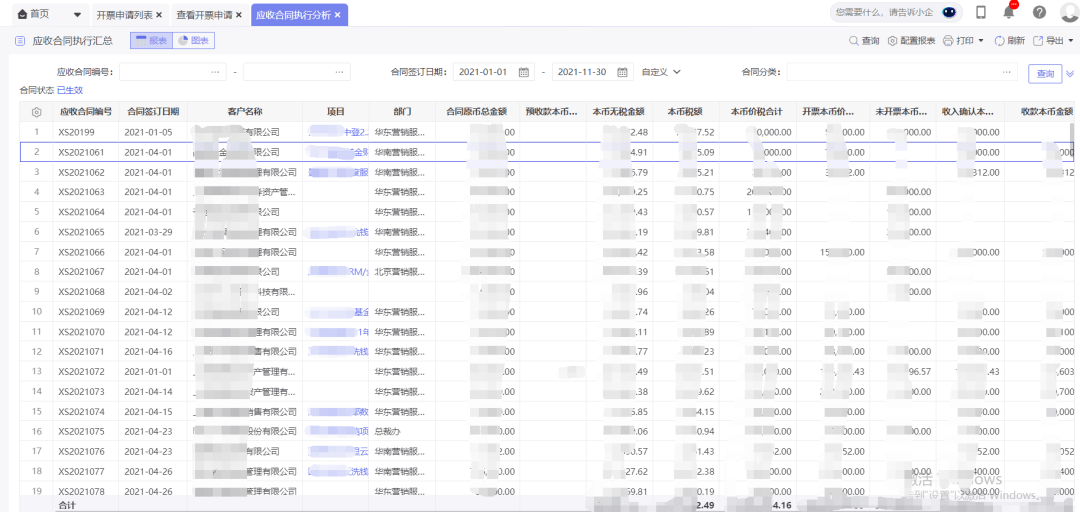Open the mobile phone icon in header

click(x=981, y=12)
